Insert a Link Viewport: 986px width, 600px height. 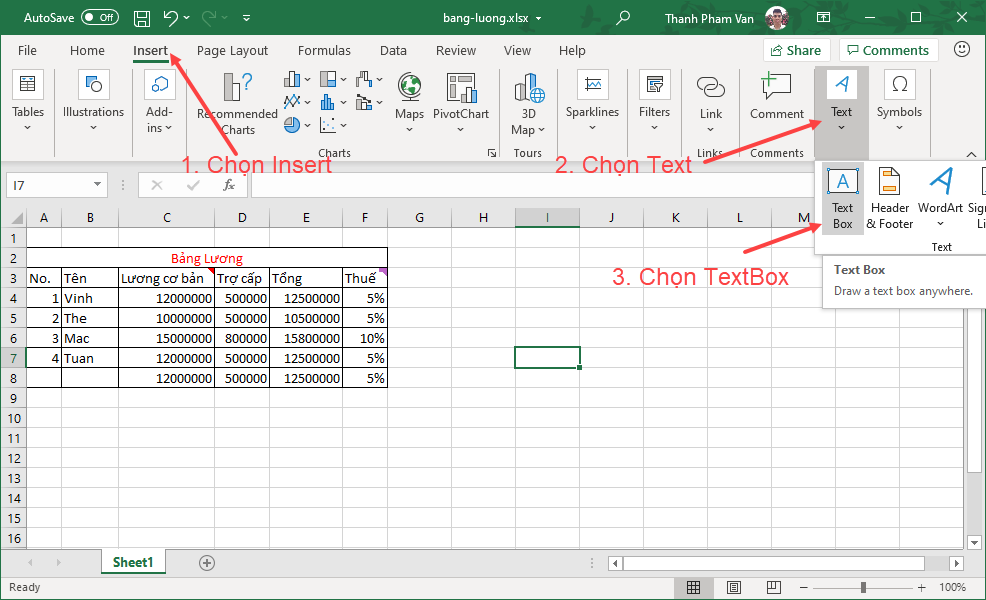[711, 103]
